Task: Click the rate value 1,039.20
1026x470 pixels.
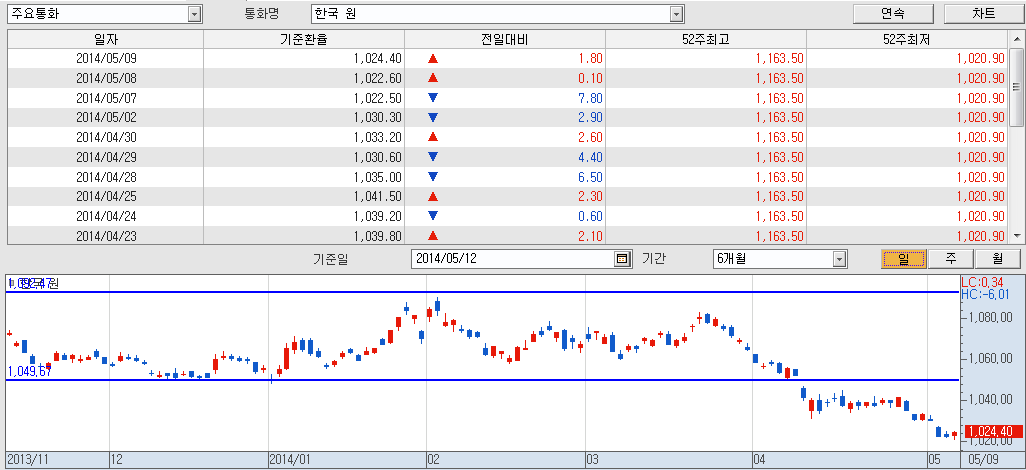Action: pyautogui.click(x=378, y=215)
